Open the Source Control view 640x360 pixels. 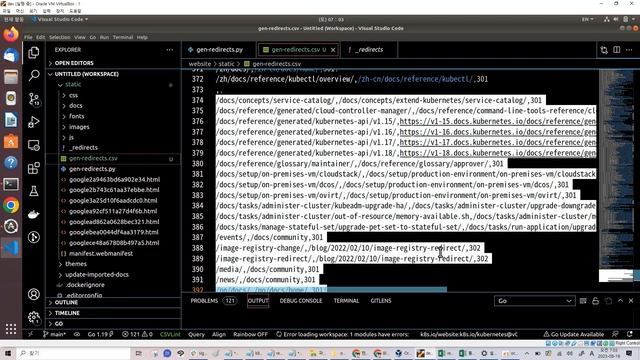[34, 99]
